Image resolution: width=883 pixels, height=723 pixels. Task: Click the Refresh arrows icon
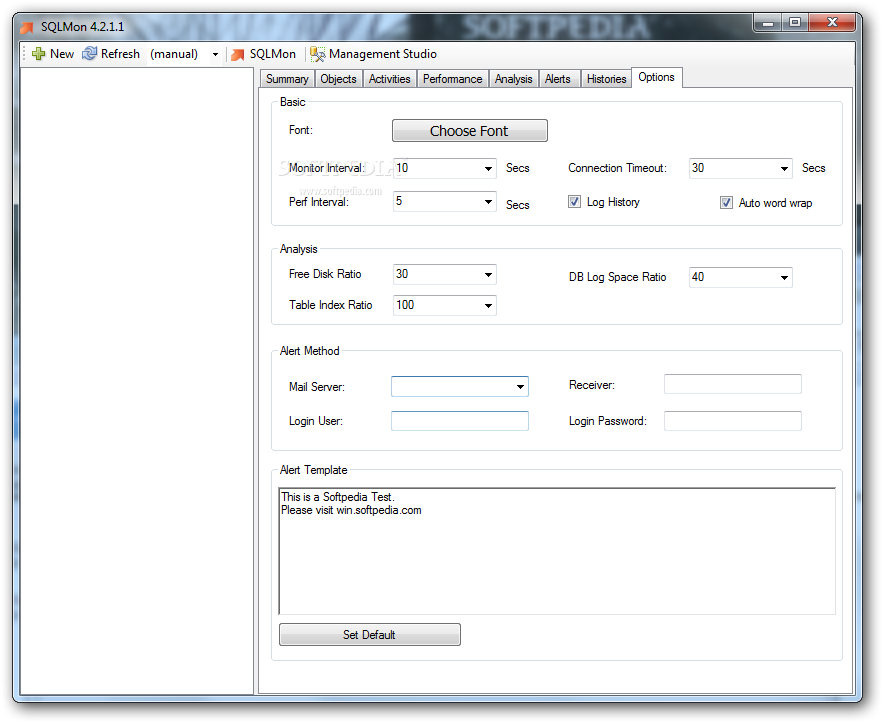[90, 53]
